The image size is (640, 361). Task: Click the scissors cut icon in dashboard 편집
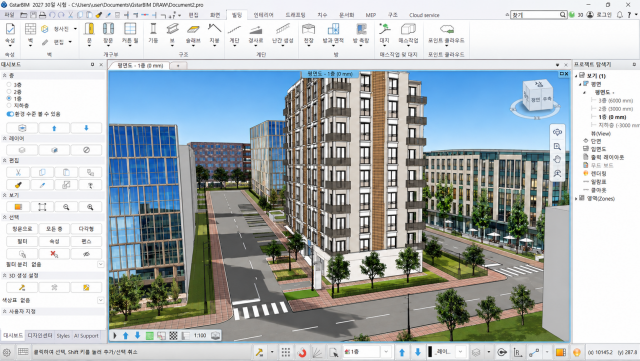[x=18, y=172]
